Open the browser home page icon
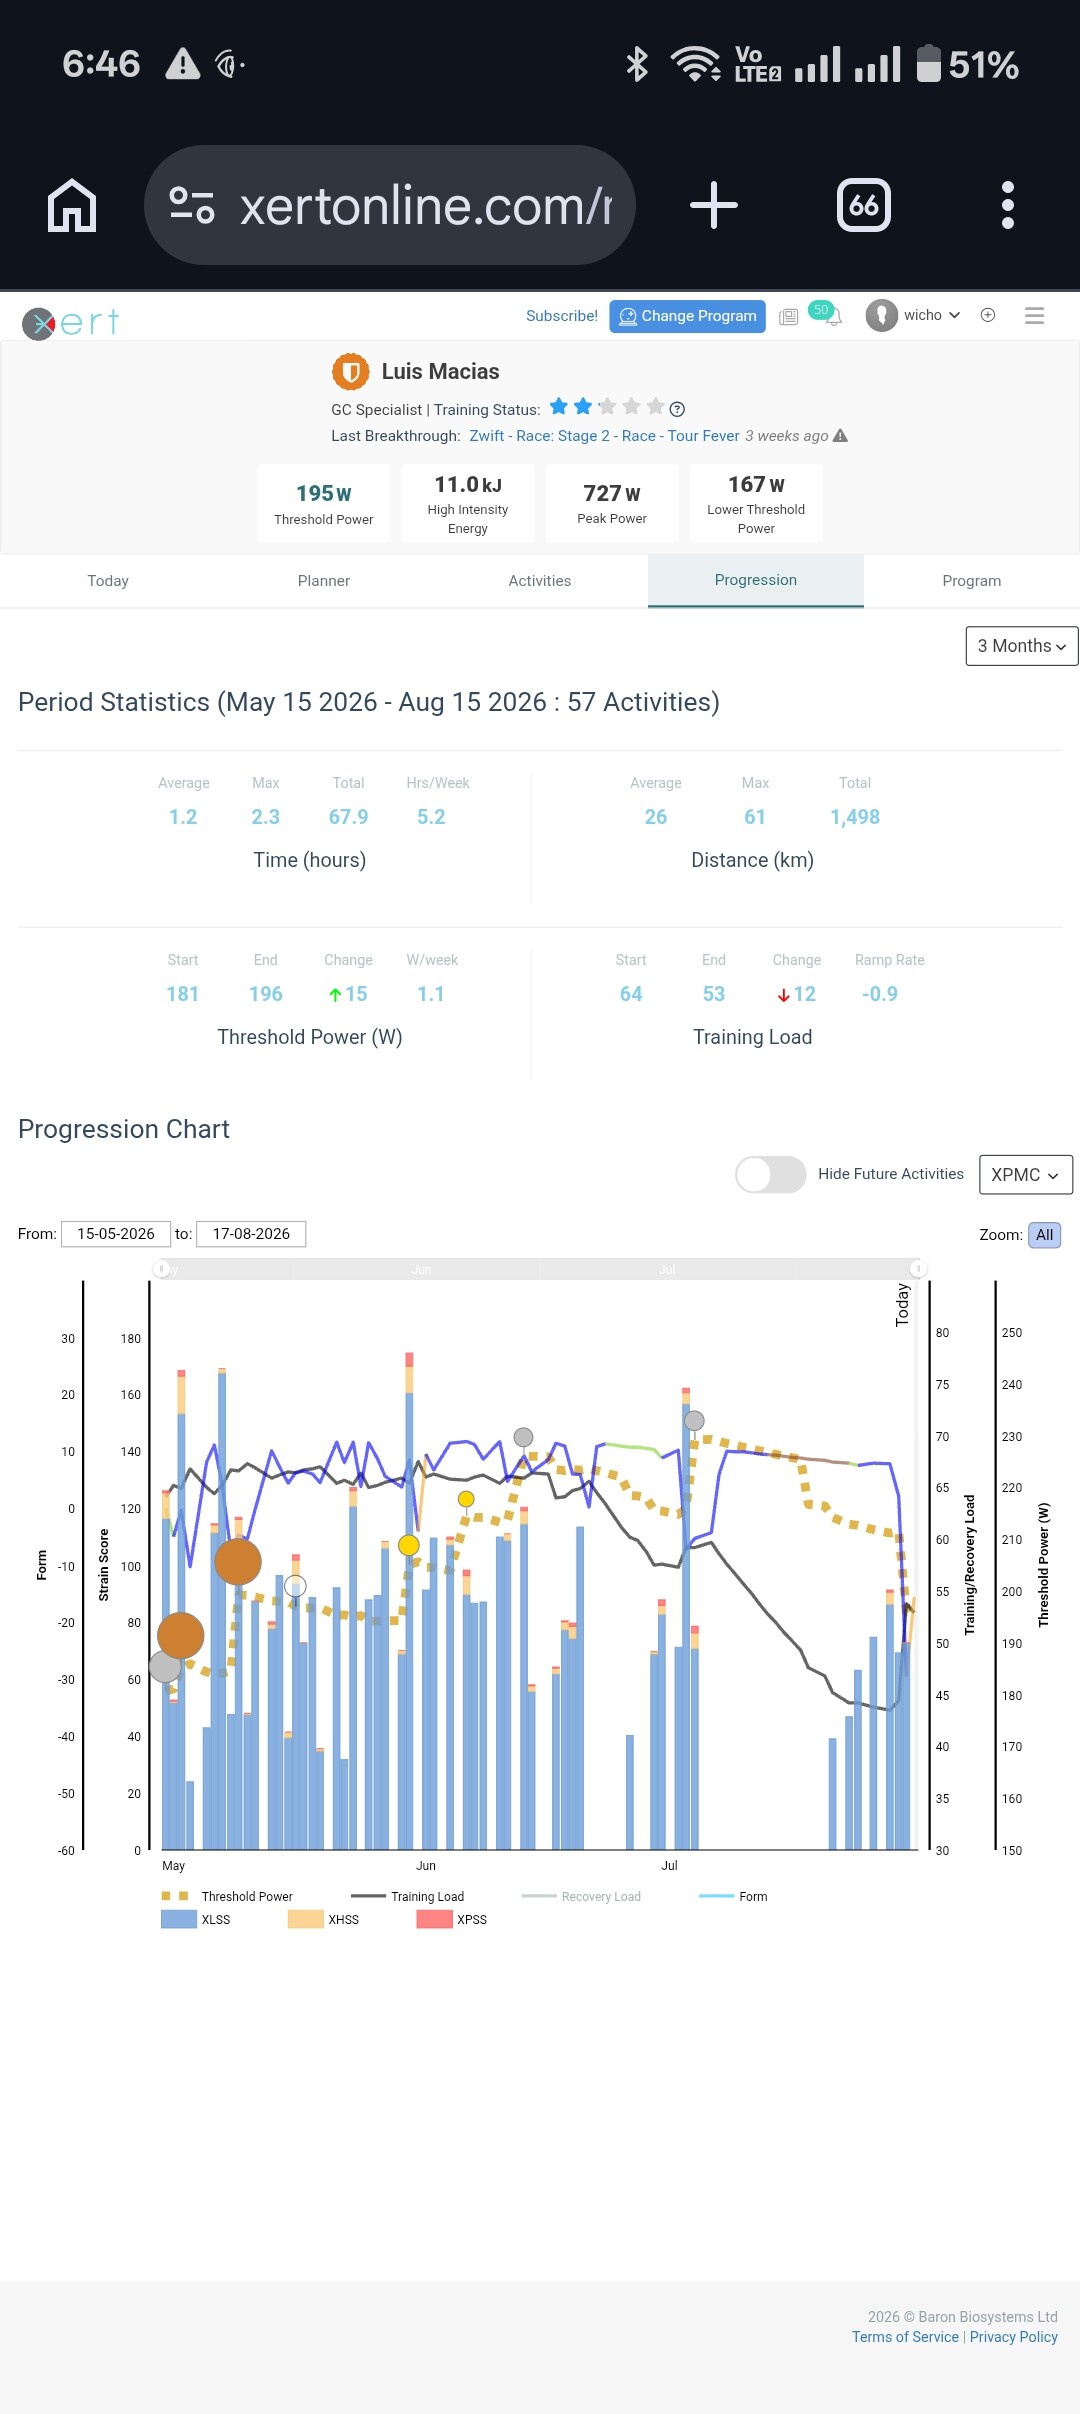Image resolution: width=1080 pixels, height=2414 pixels. coord(72,205)
